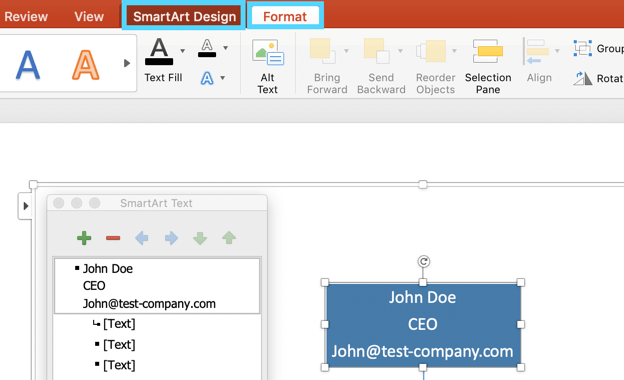Open the Review ribbon tab
Screen dimensions: 624x380
pyautogui.click(x=26, y=17)
